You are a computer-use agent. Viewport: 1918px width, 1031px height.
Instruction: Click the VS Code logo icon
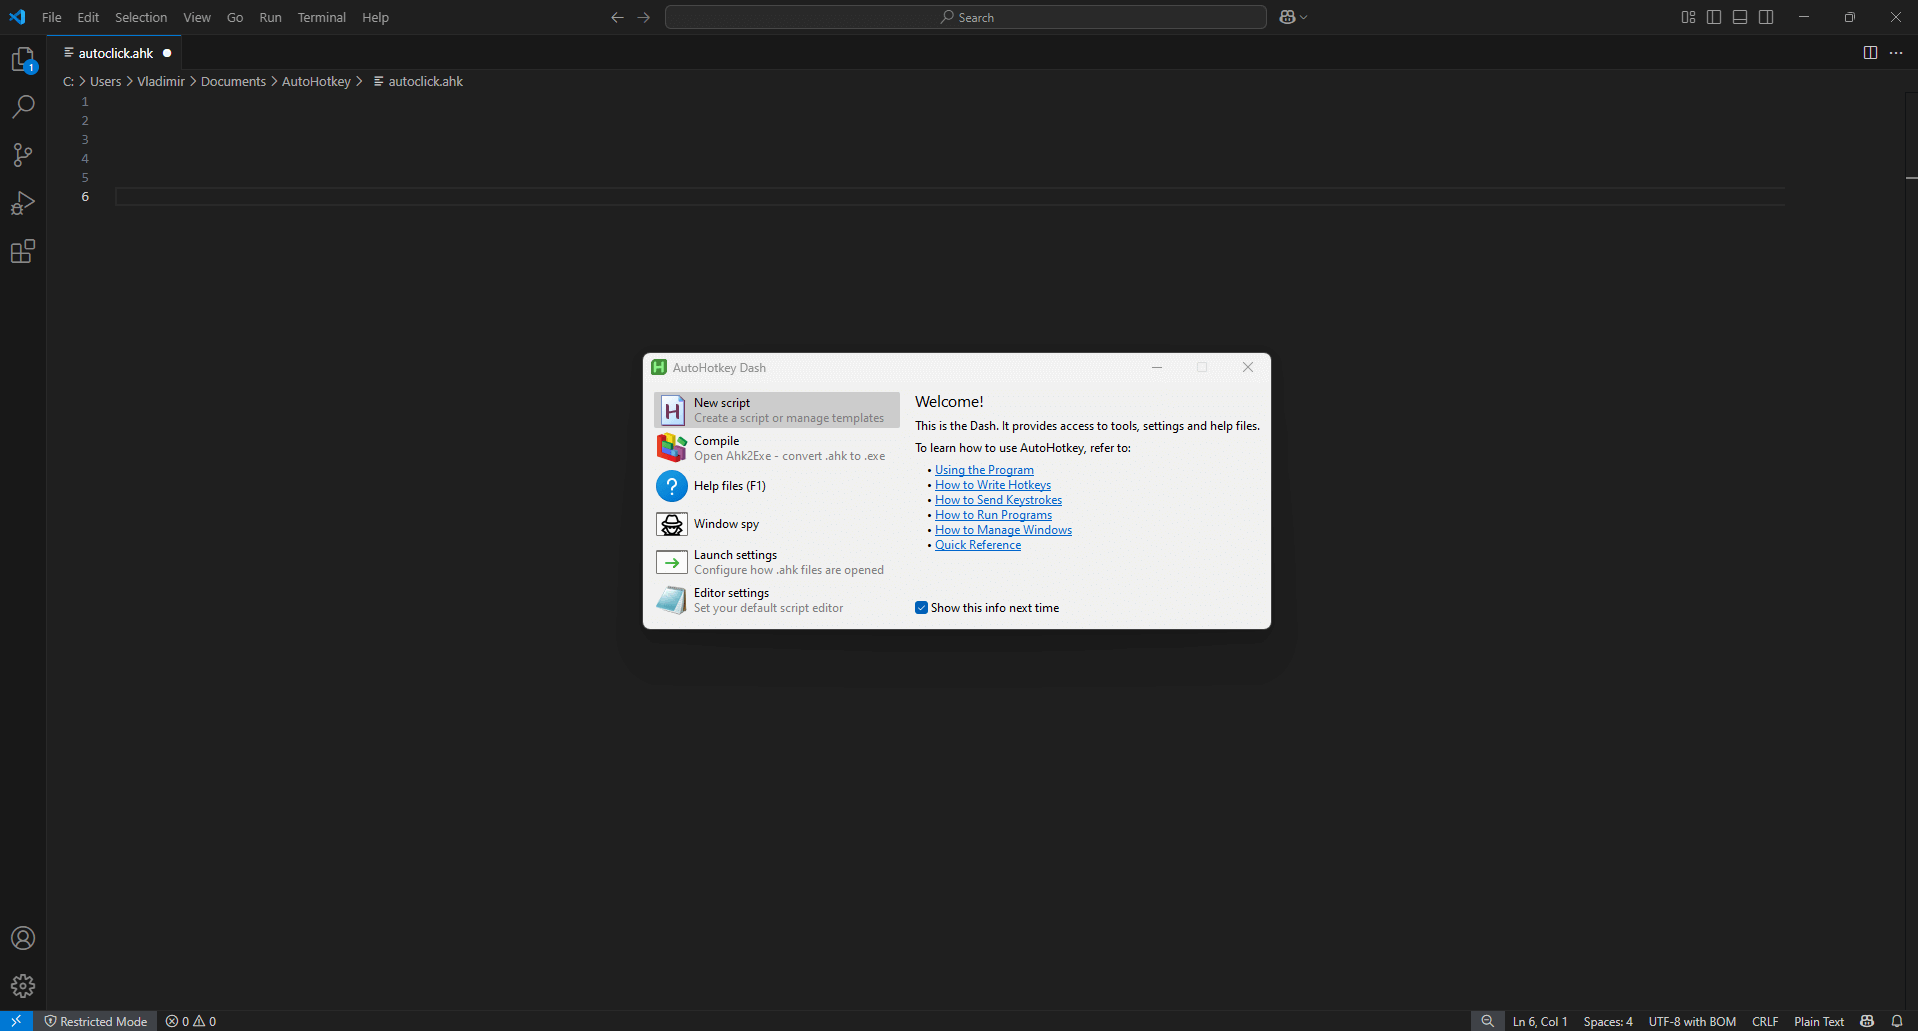[x=17, y=17]
